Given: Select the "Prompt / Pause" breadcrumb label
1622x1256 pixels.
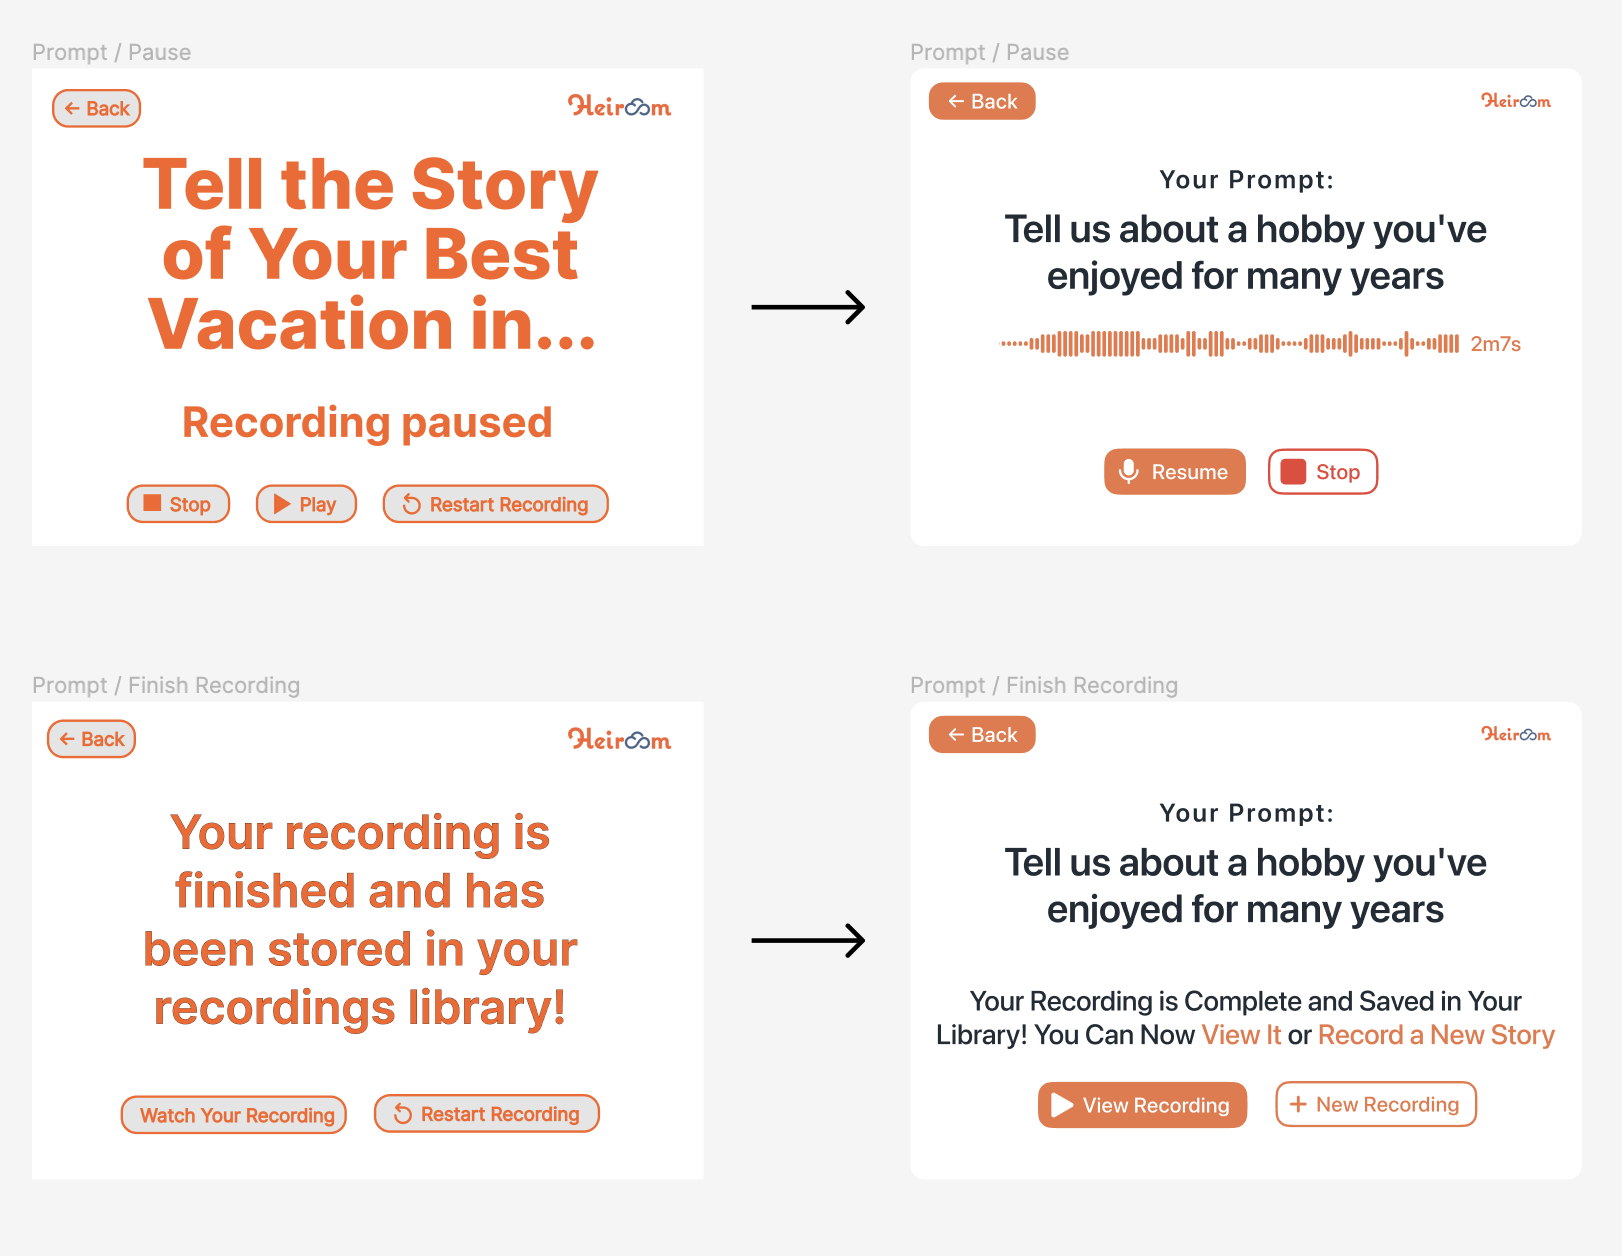Looking at the screenshot, I should click(x=112, y=52).
